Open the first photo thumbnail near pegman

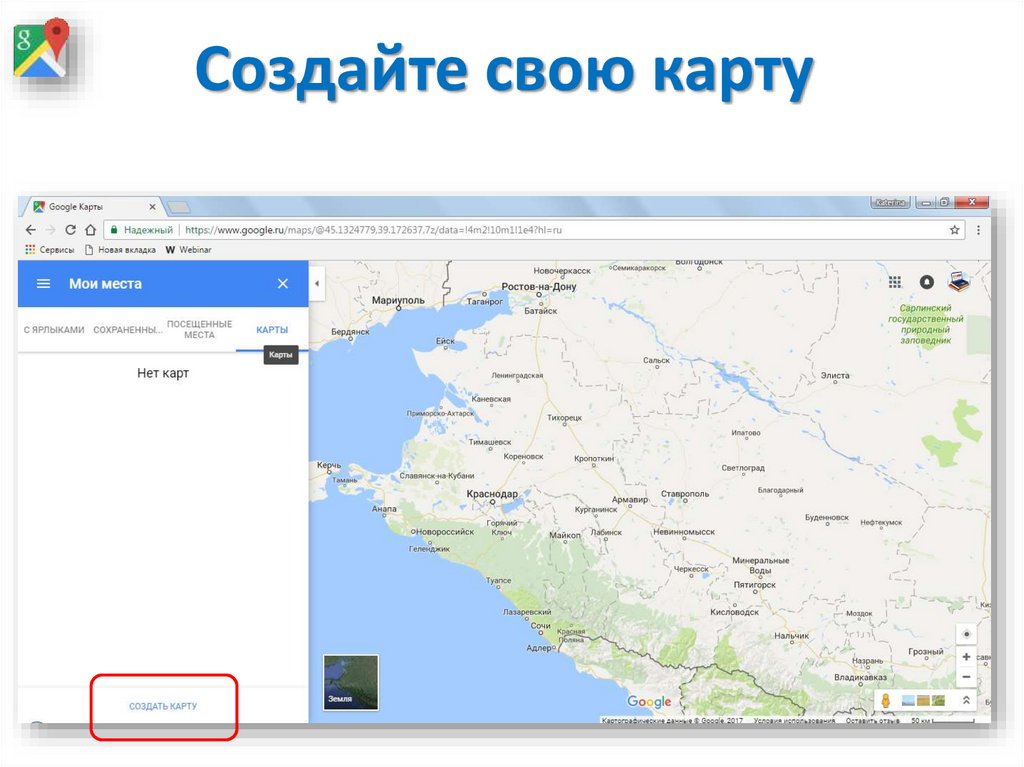pos(908,701)
